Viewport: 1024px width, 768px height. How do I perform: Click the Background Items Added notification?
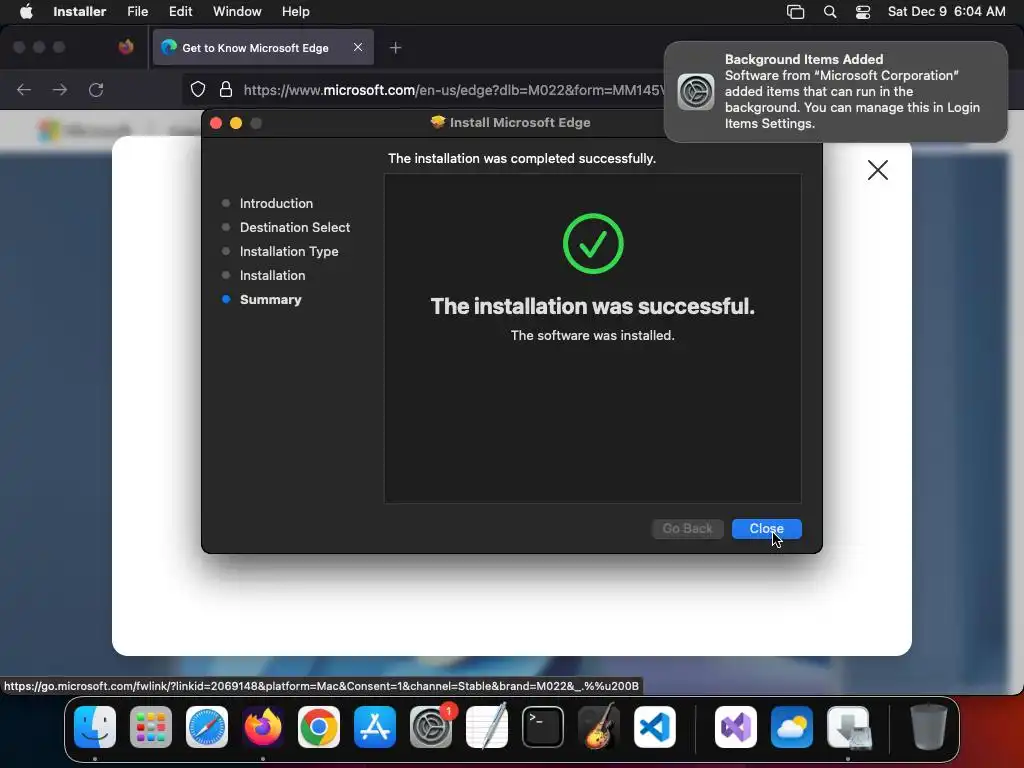tap(835, 91)
